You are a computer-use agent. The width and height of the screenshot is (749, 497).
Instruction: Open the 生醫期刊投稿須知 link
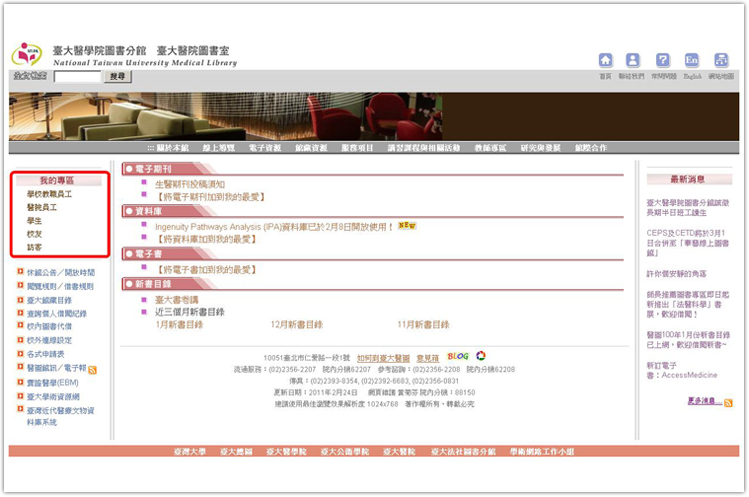190,184
